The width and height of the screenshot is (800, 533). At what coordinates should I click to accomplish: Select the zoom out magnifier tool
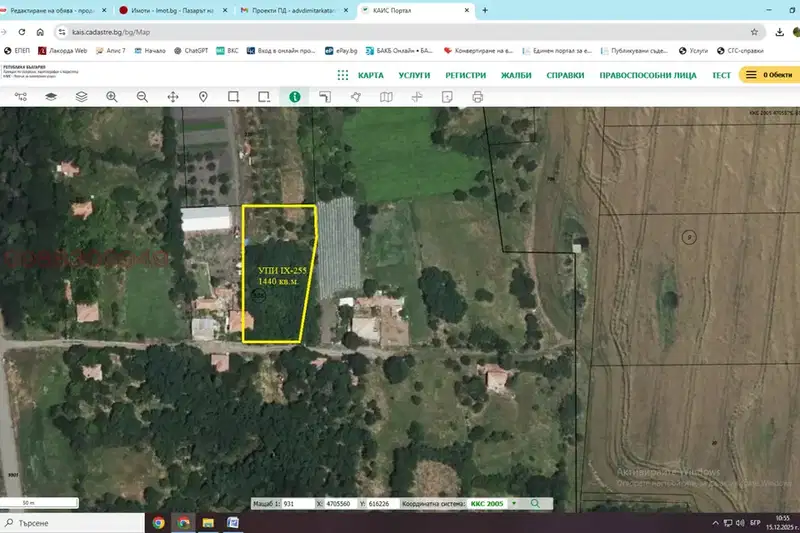click(142, 97)
